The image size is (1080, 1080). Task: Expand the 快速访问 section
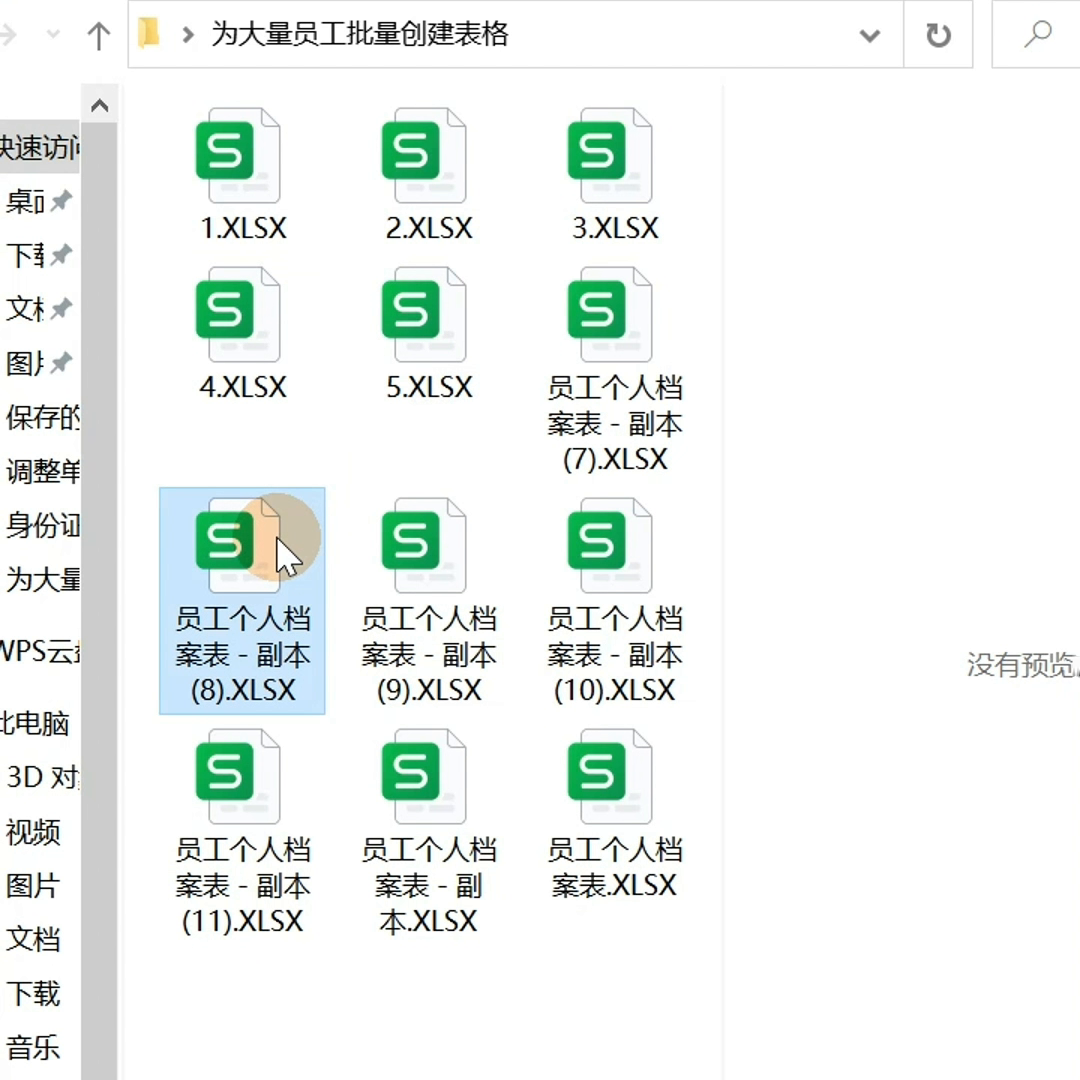(x=40, y=147)
